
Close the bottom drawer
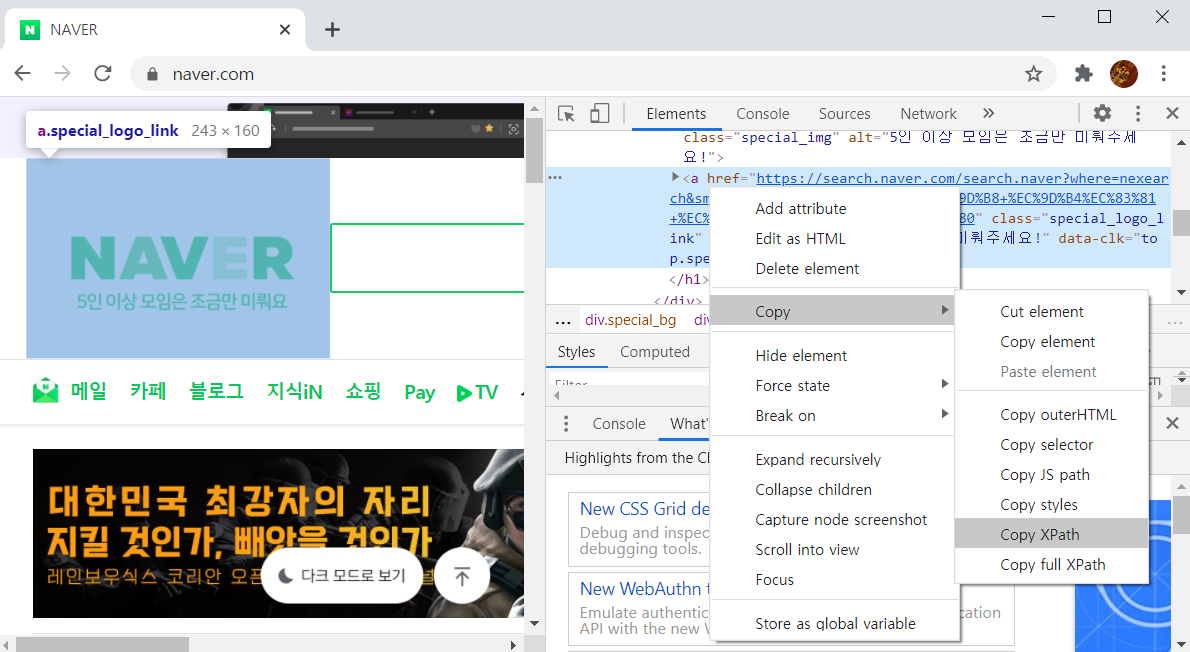tap(1172, 424)
